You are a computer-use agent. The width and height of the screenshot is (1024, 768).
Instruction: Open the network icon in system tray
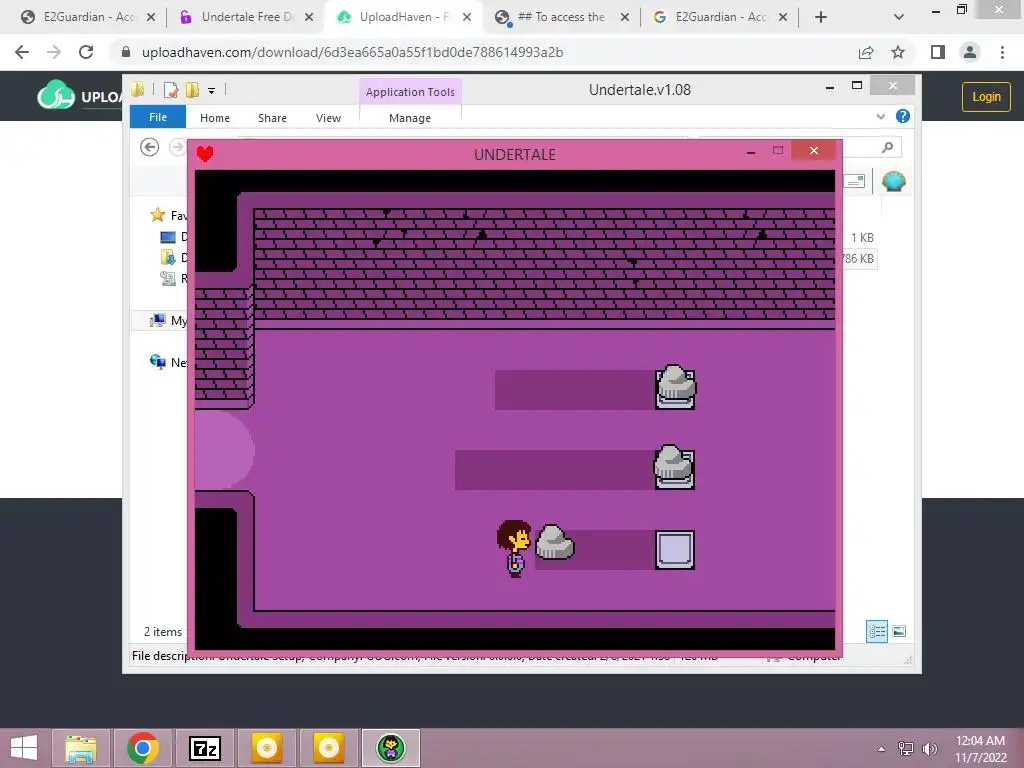(x=906, y=748)
